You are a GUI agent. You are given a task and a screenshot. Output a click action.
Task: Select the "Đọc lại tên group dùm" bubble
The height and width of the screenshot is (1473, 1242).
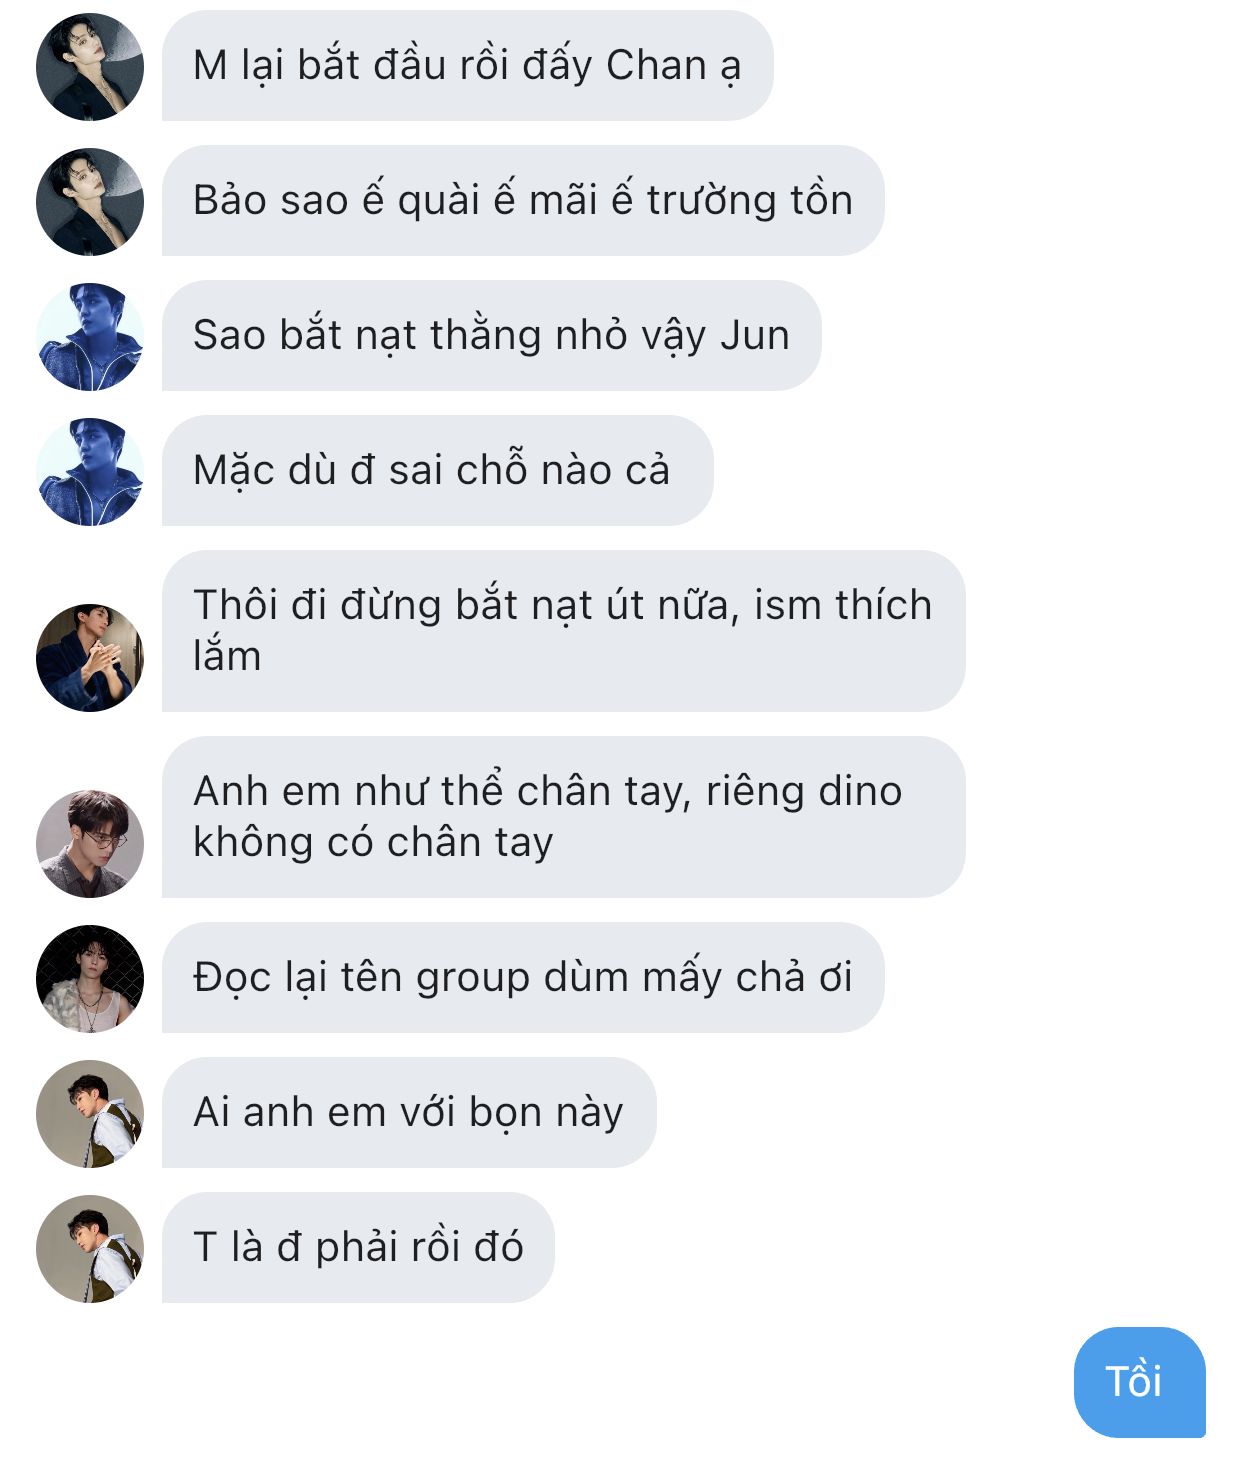coord(523,978)
